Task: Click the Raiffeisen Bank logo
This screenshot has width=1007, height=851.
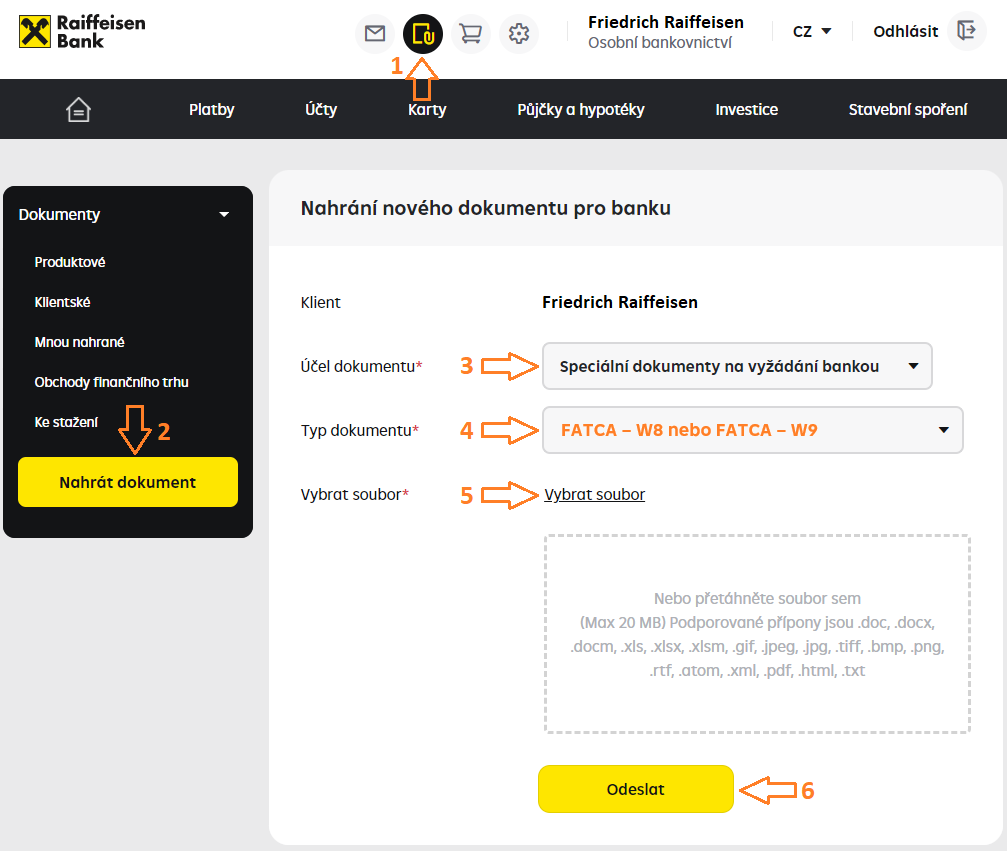Action: tap(82, 31)
